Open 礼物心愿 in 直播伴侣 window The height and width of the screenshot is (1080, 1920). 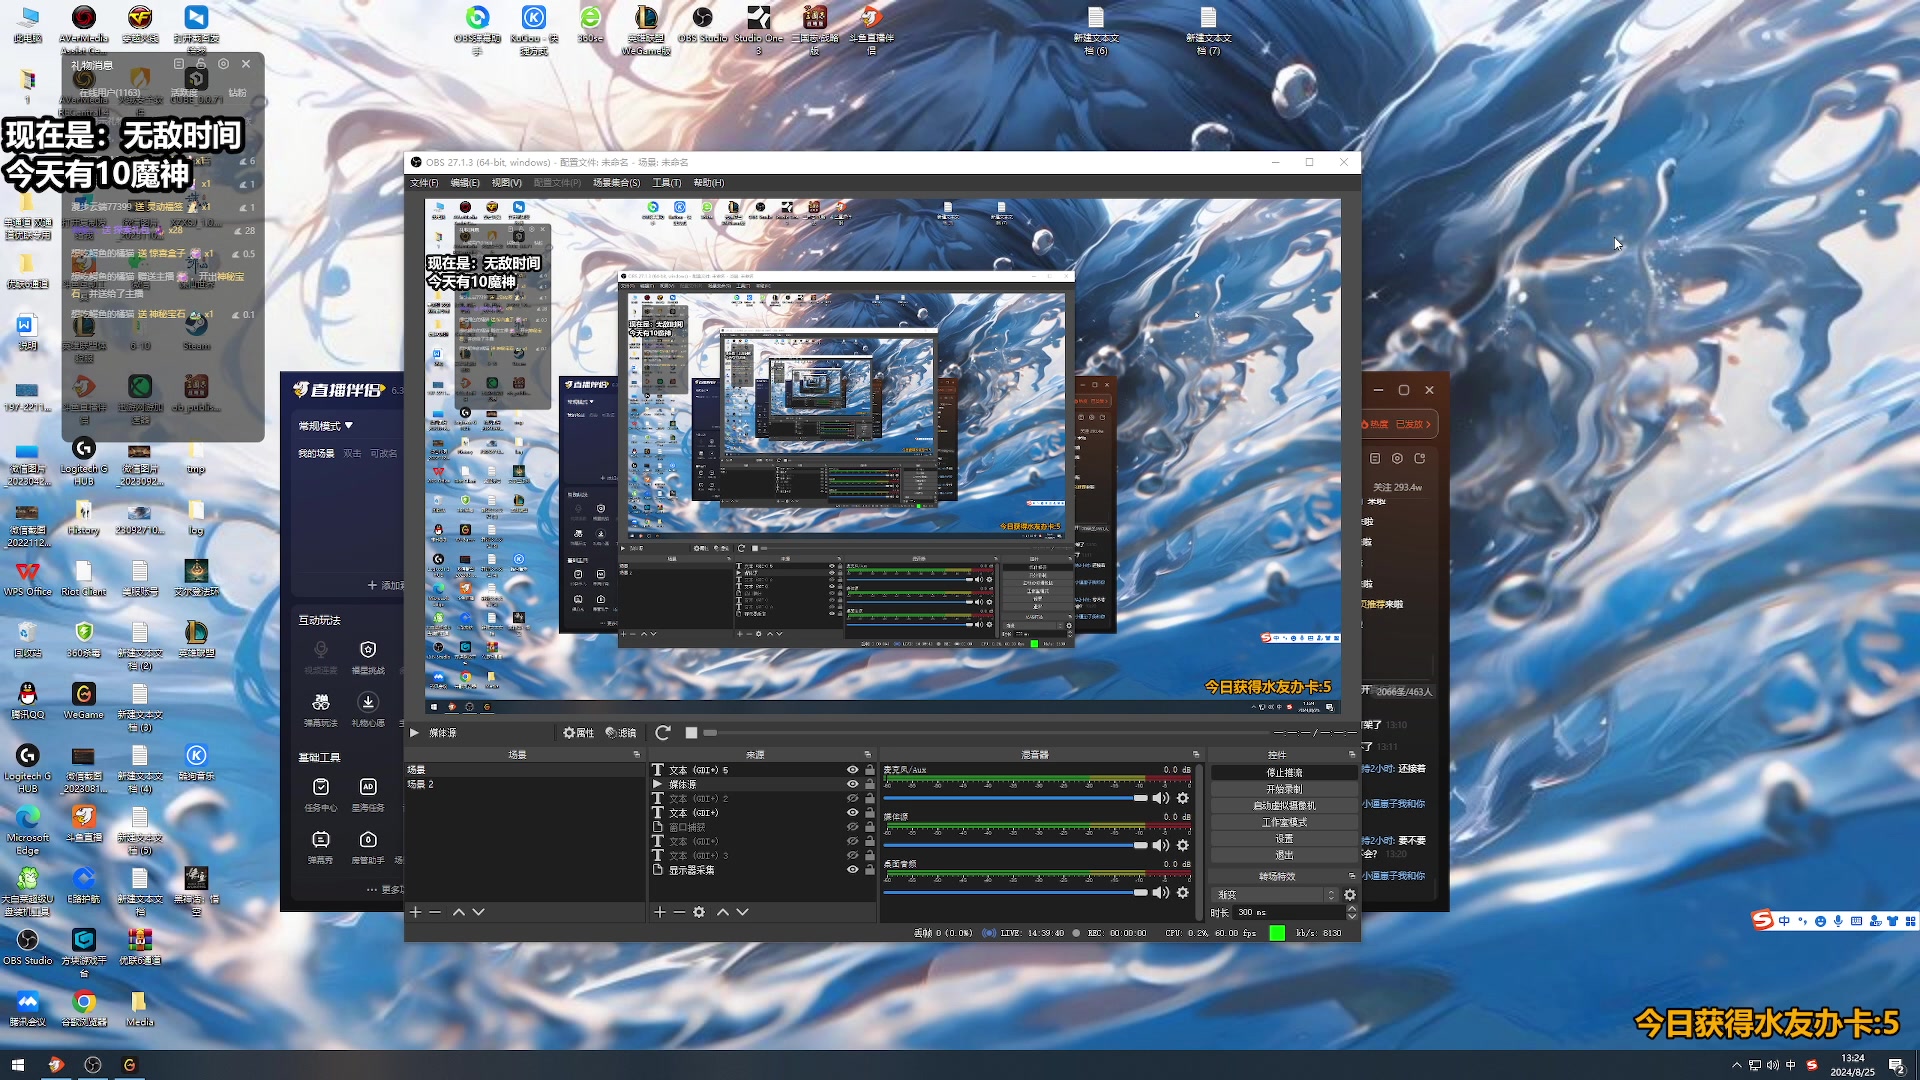(x=368, y=709)
